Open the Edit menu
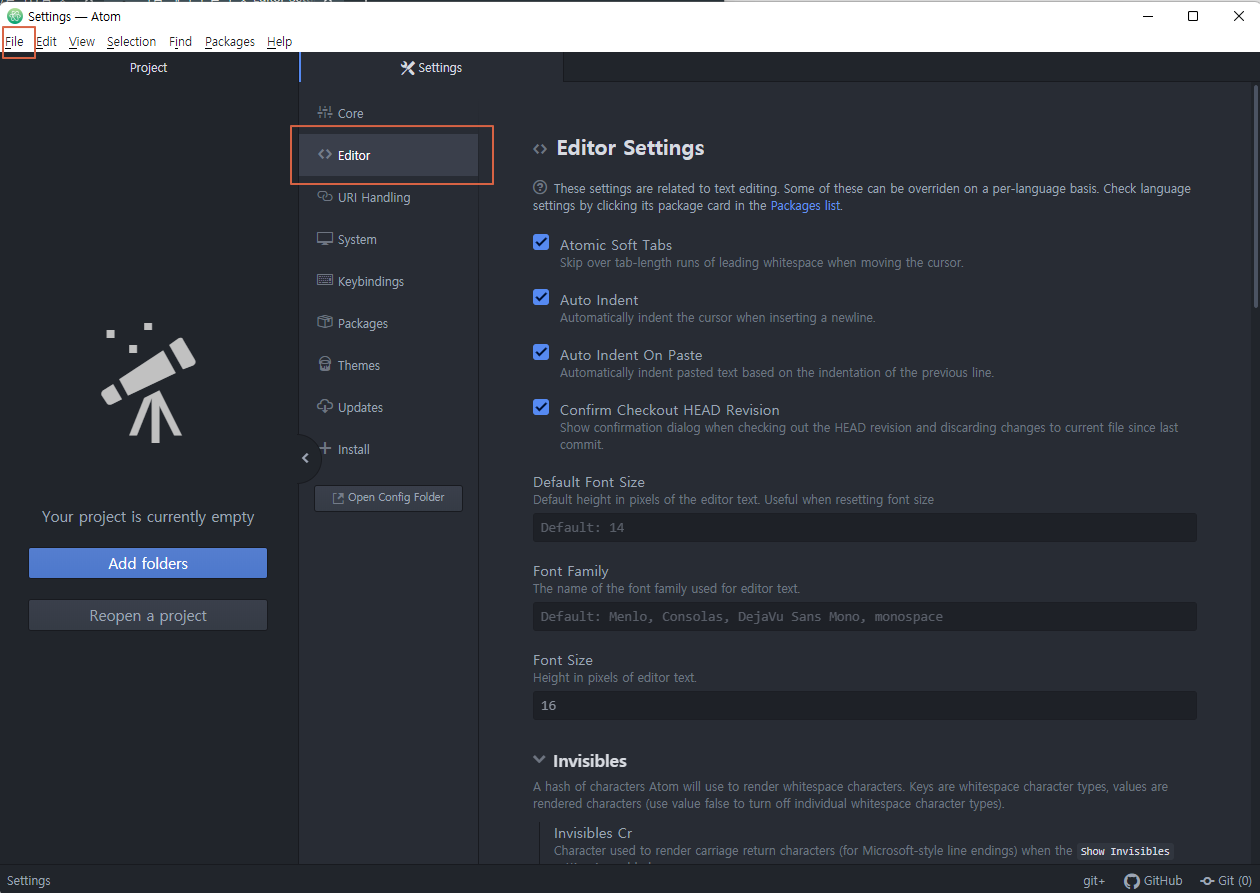This screenshot has height=893, width=1260. click(x=46, y=41)
